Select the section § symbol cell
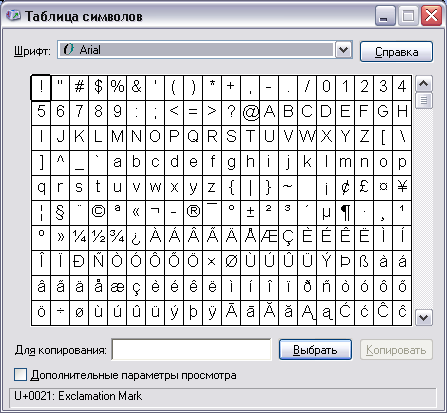This screenshot has height=413, width=447. point(60,213)
